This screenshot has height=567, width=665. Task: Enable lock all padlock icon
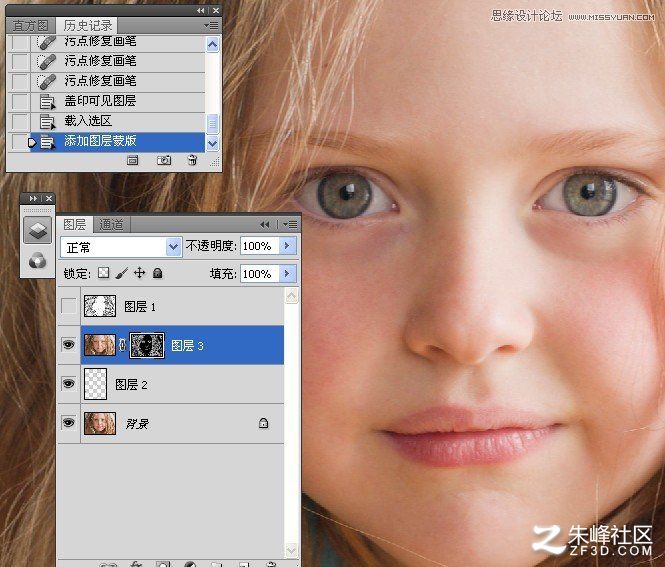coord(157,273)
